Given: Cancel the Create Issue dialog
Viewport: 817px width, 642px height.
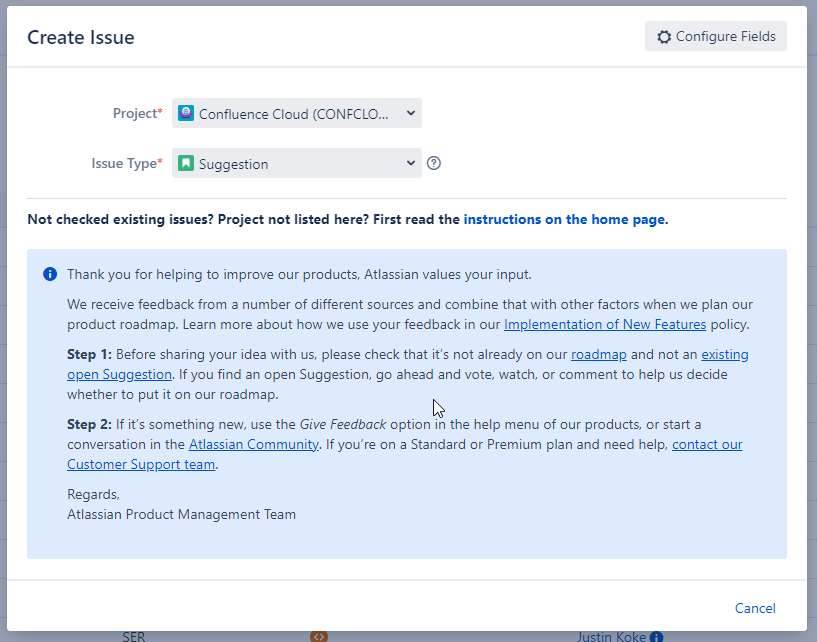Looking at the screenshot, I should 755,608.
